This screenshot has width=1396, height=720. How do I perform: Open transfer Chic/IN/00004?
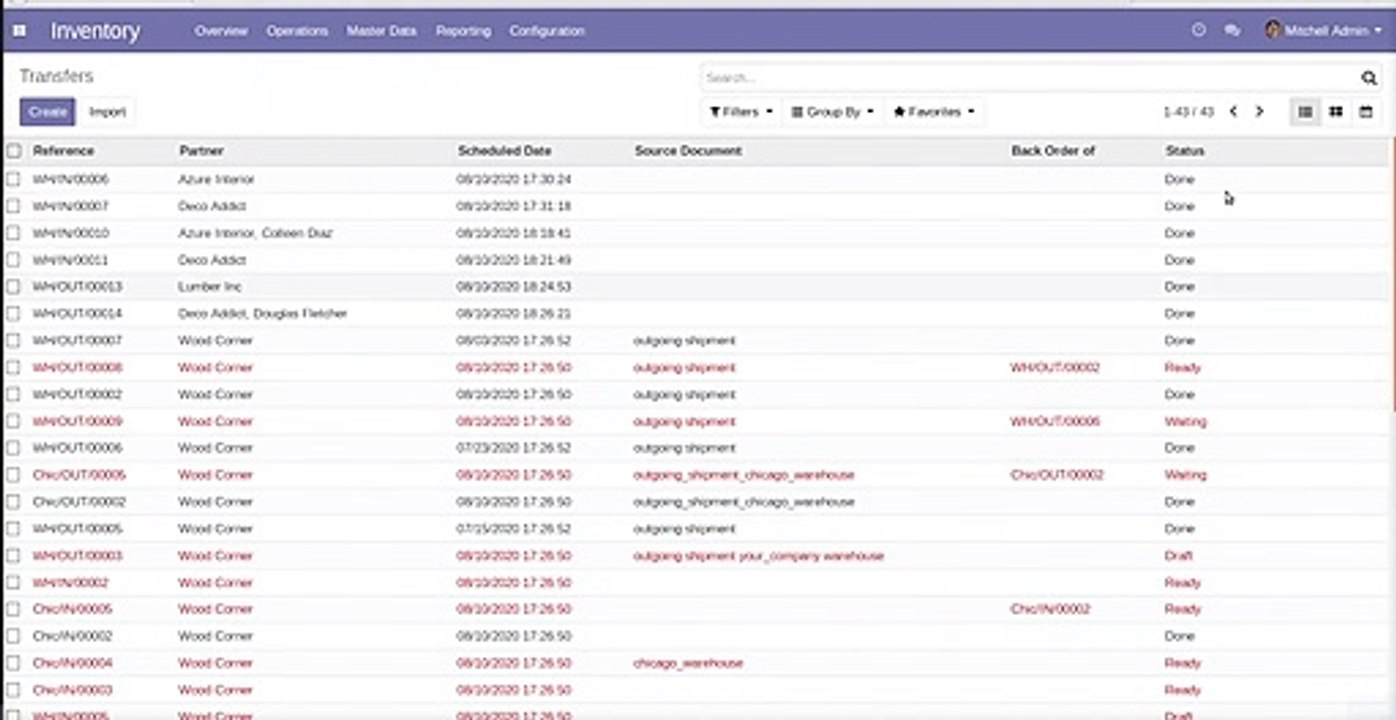pos(73,663)
